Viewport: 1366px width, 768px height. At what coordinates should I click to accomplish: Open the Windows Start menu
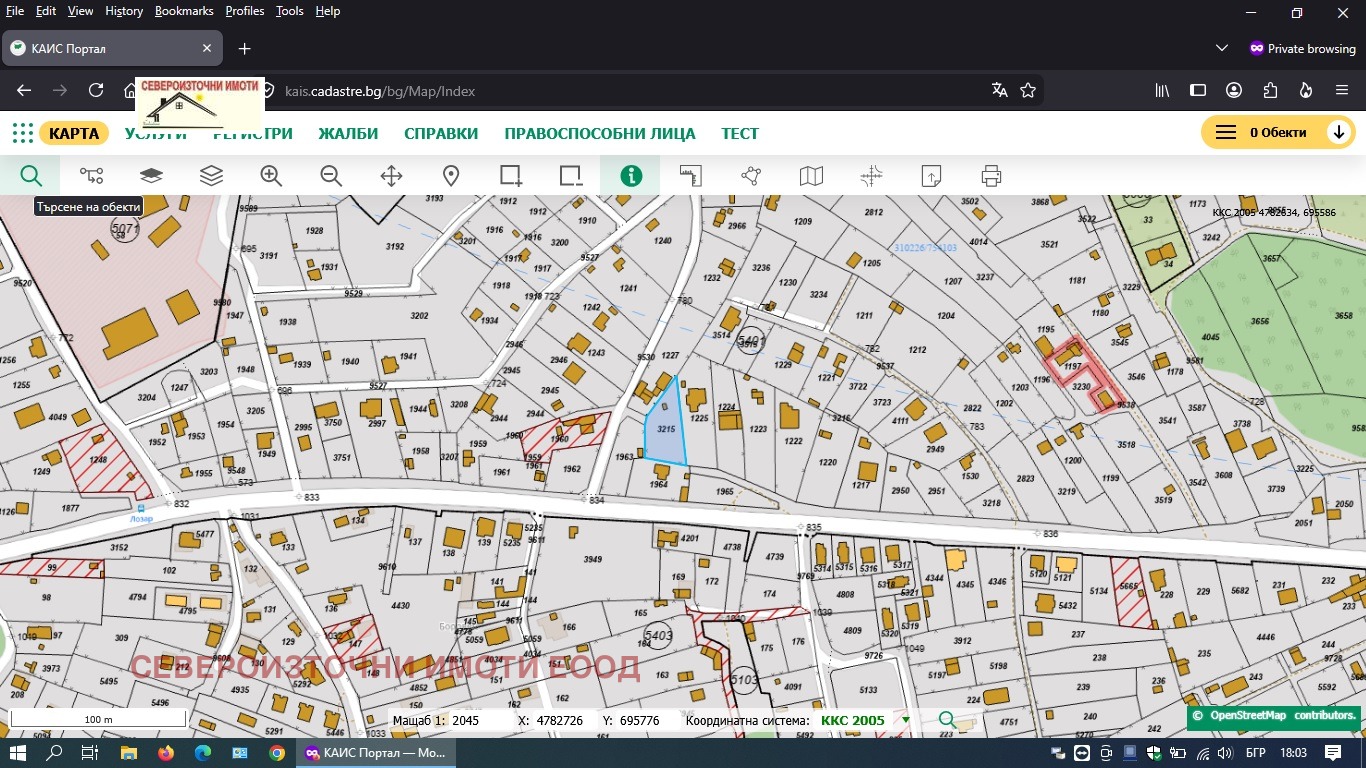point(17,752)
